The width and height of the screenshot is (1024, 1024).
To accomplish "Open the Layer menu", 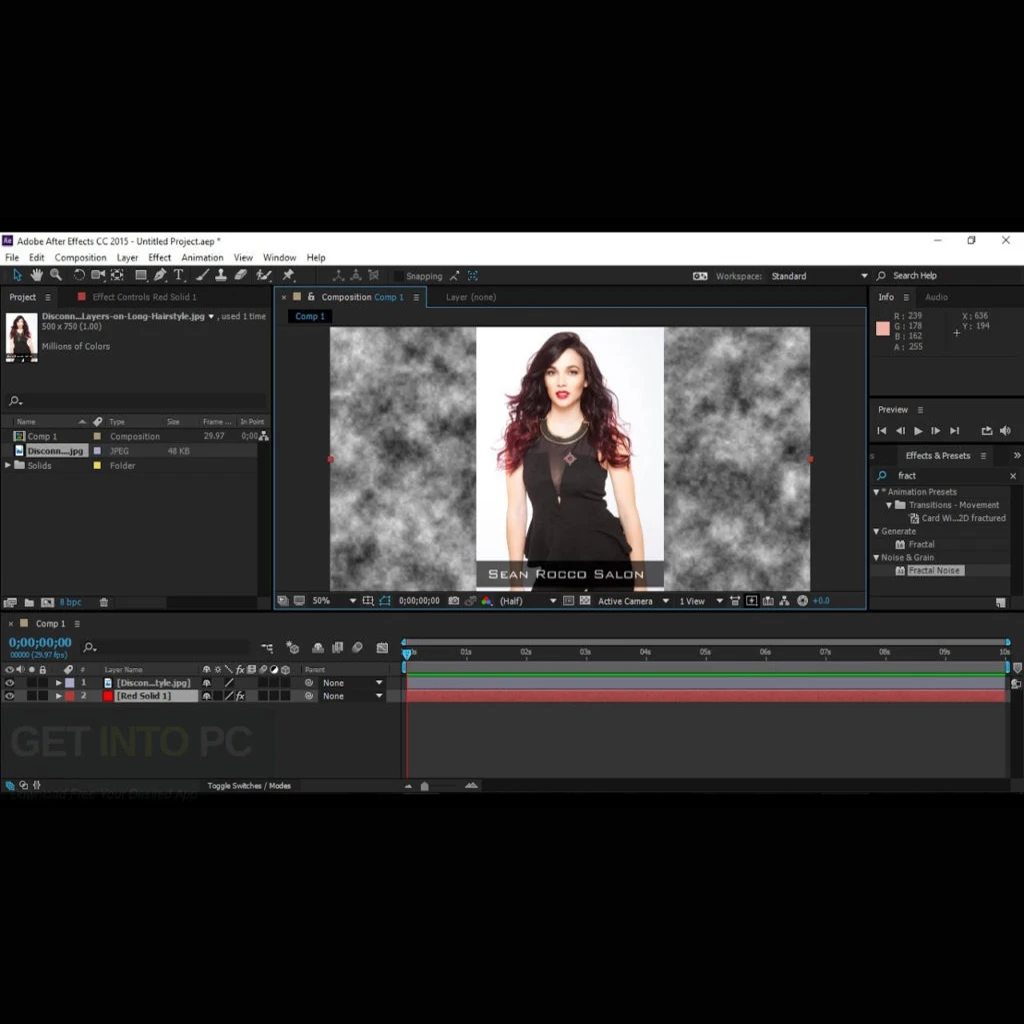I will pos(127,257).
